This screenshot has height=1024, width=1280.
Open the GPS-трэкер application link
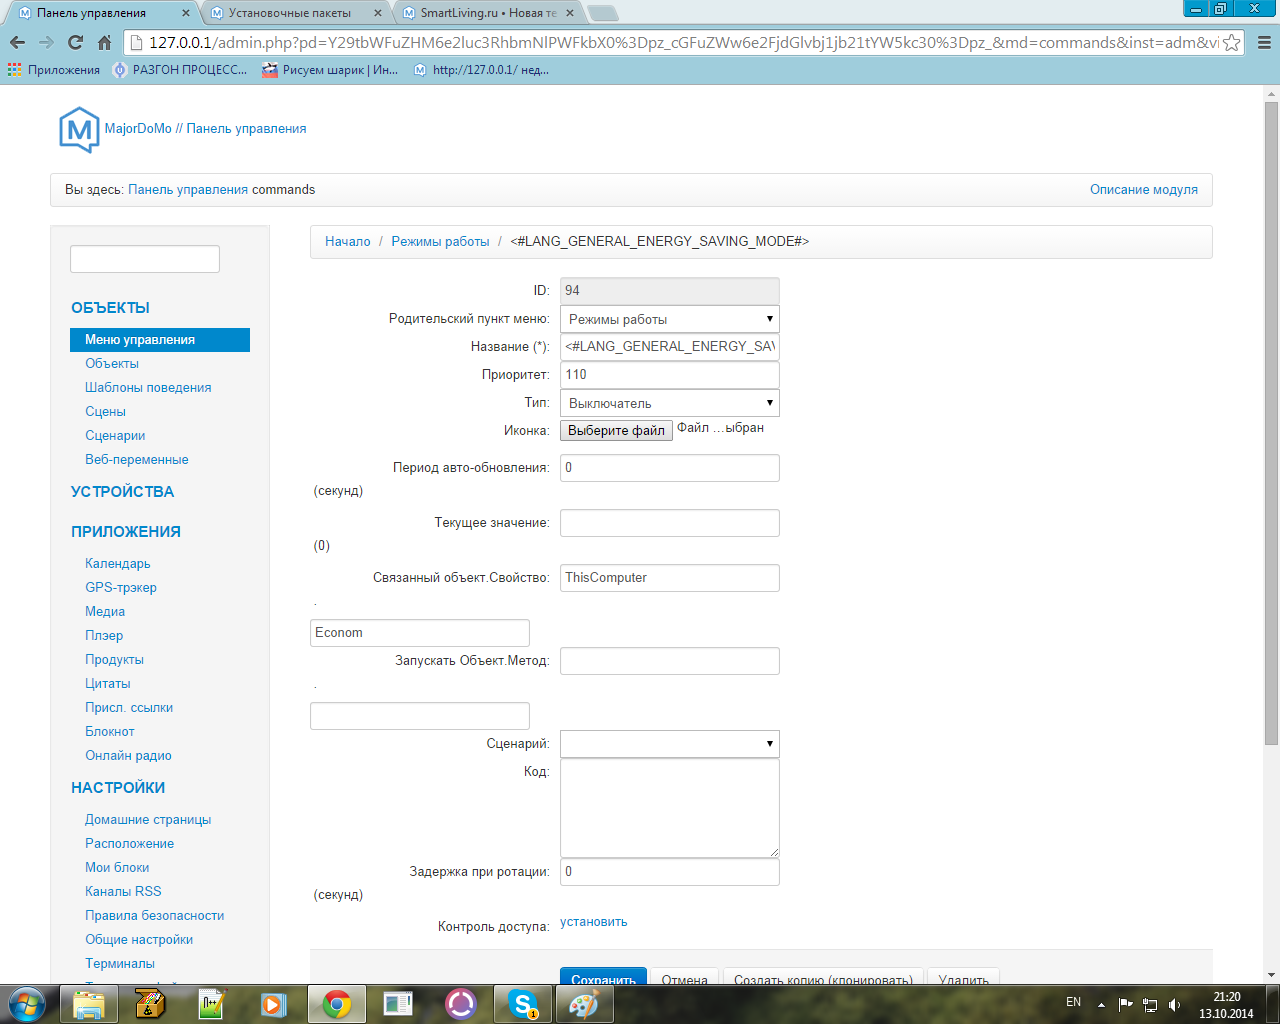(x=121, y=588)
